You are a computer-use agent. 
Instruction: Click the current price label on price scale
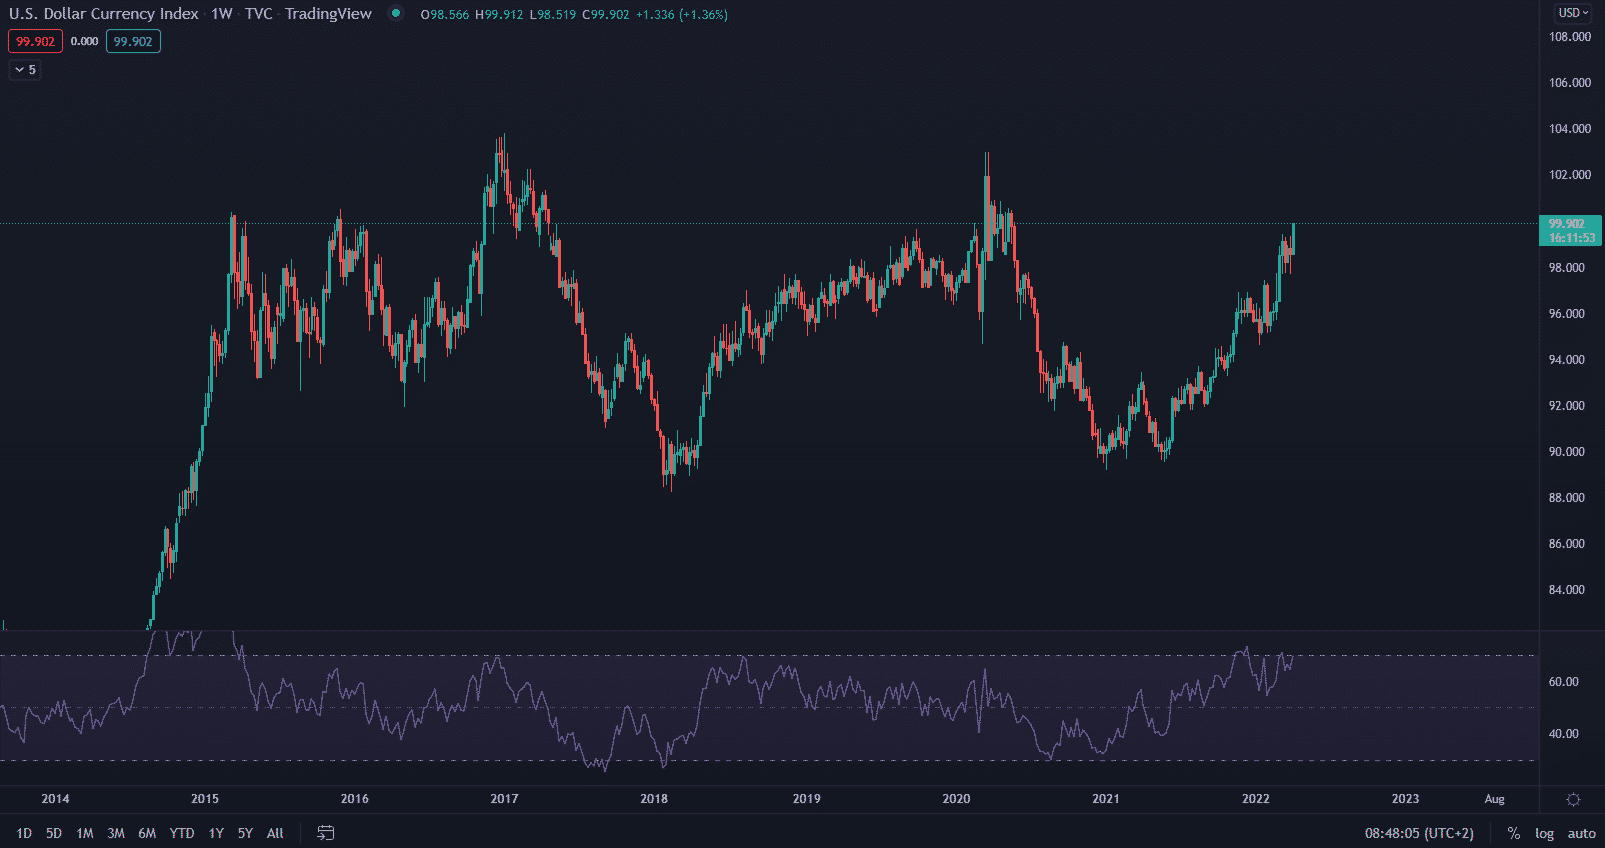(x=1569, y=231)
